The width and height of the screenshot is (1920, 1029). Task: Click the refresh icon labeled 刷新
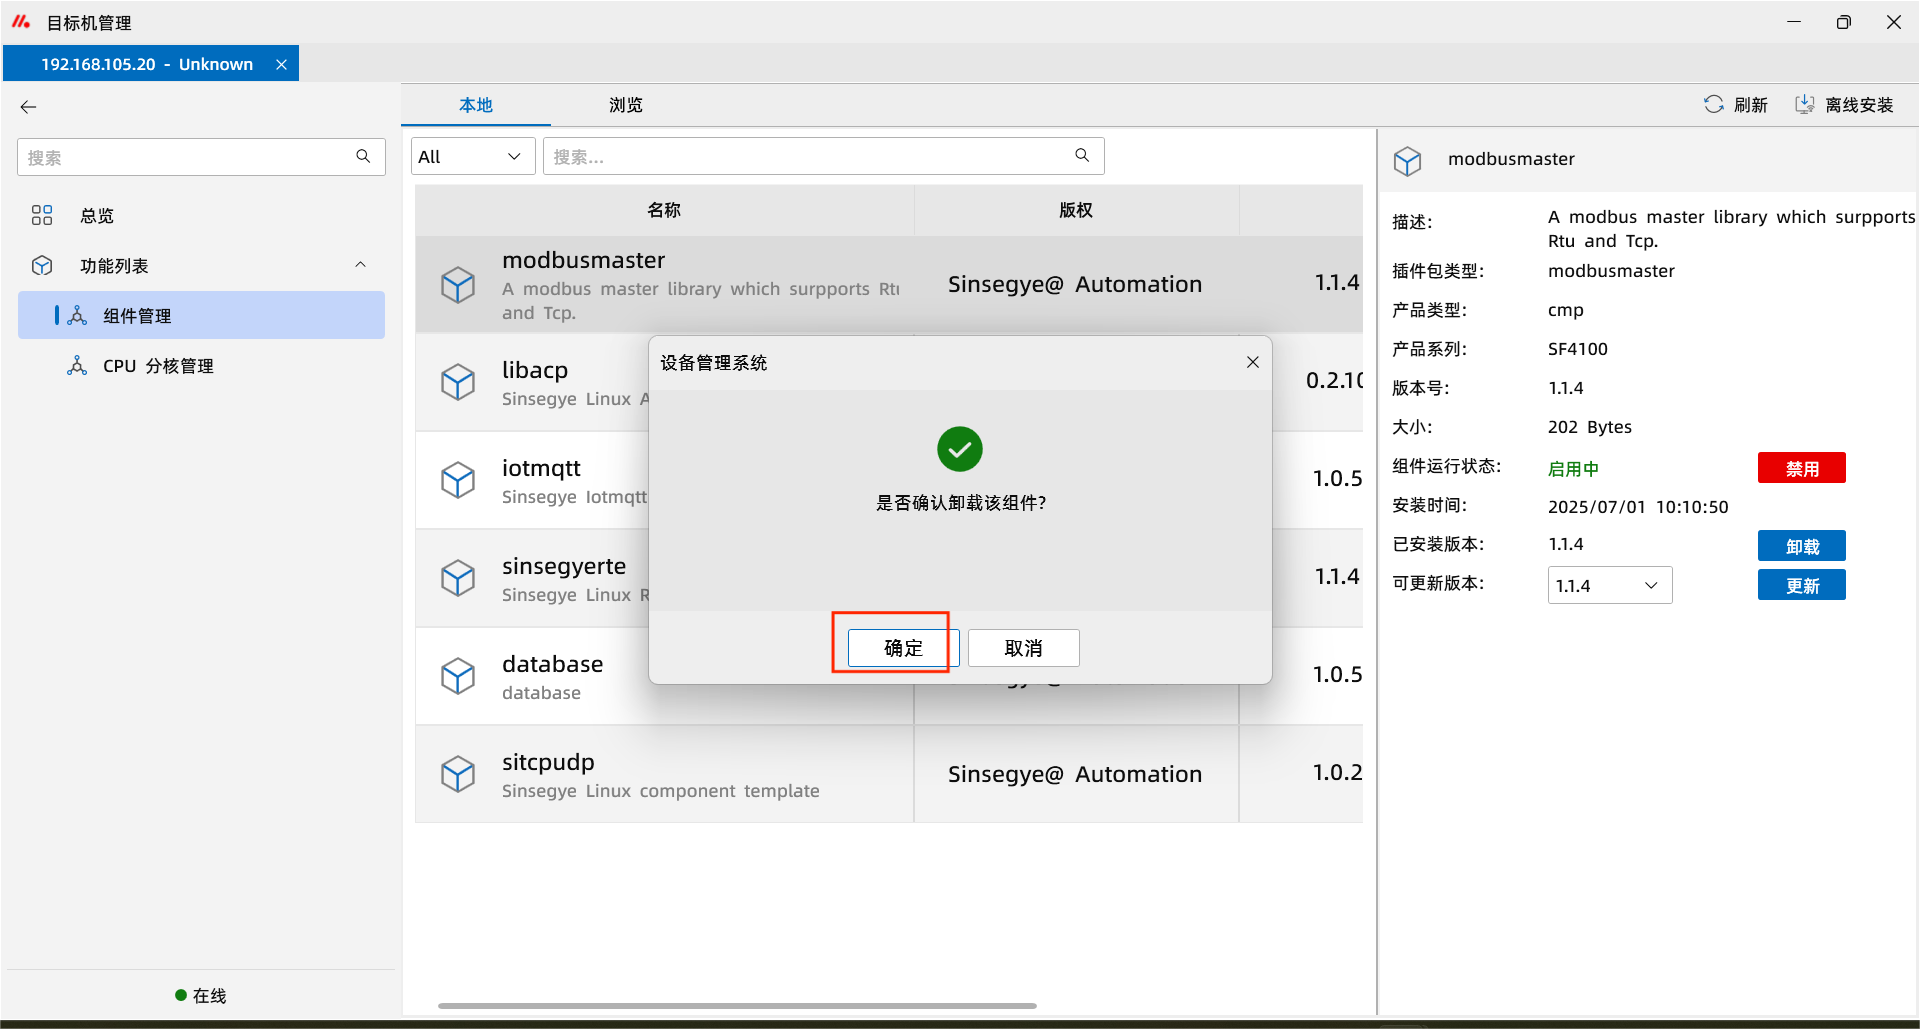[x=1713, y=105]
